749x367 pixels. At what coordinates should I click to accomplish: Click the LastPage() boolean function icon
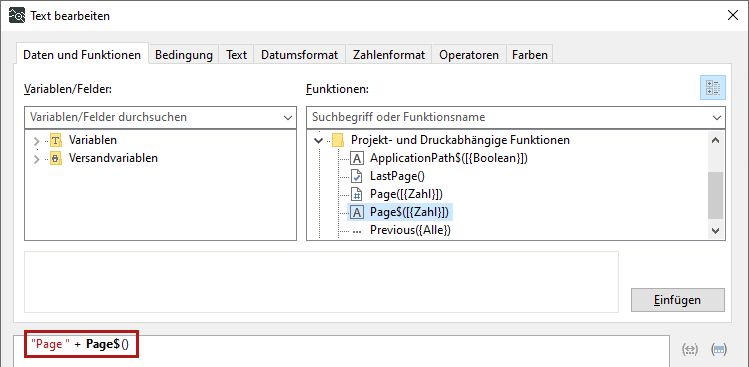coord(357,176)
